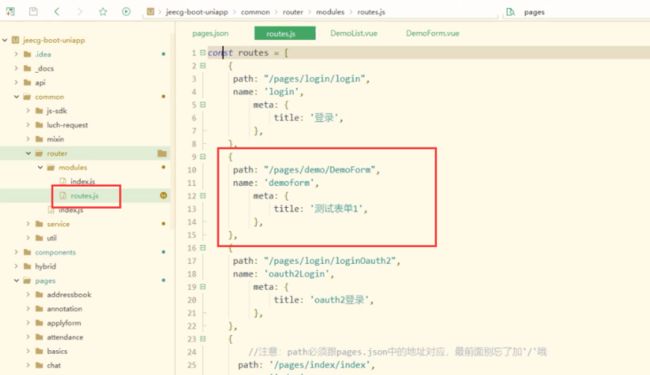Click the .idea folder icon

tap(27, 54)
